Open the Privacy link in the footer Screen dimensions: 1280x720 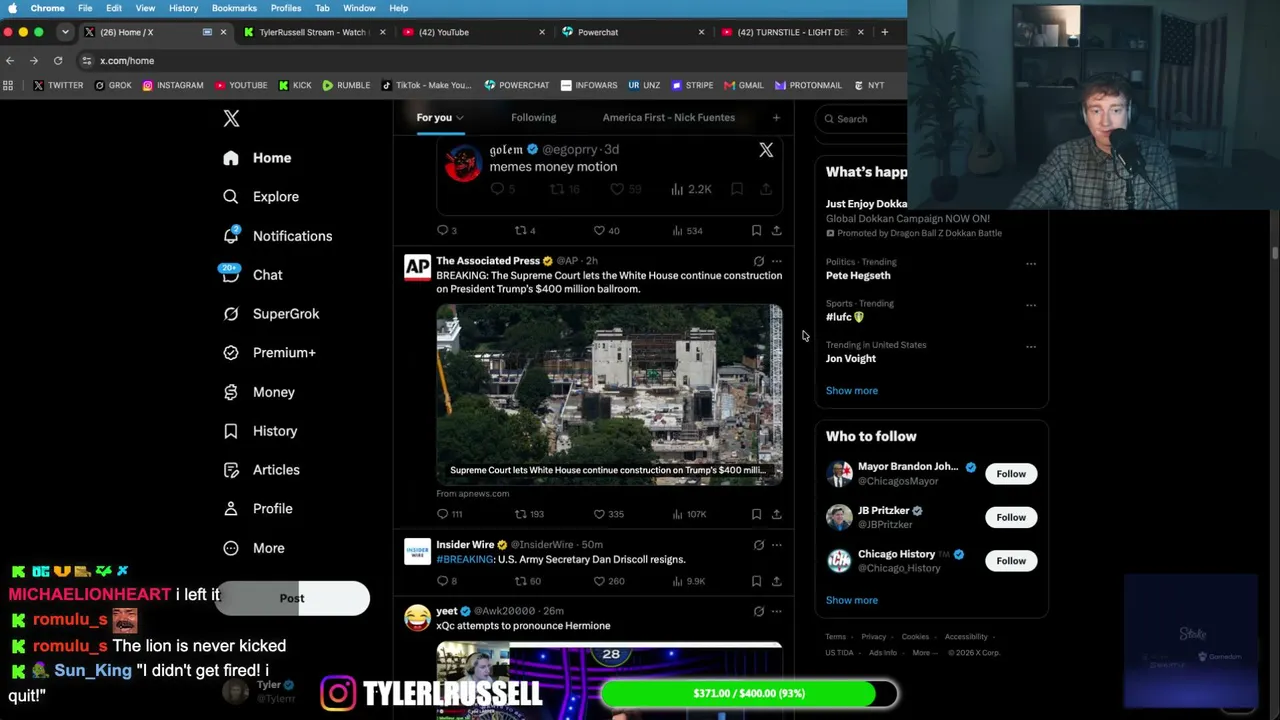point(874,637)
